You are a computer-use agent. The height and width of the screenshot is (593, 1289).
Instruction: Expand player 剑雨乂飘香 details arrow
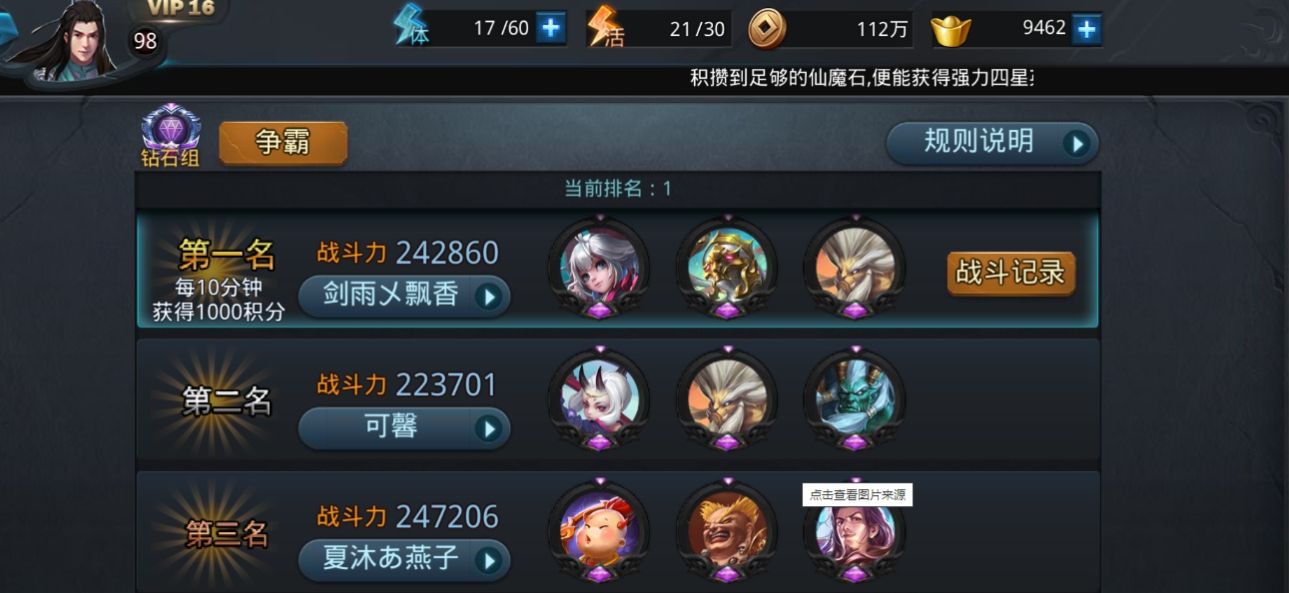pos(488,297)
